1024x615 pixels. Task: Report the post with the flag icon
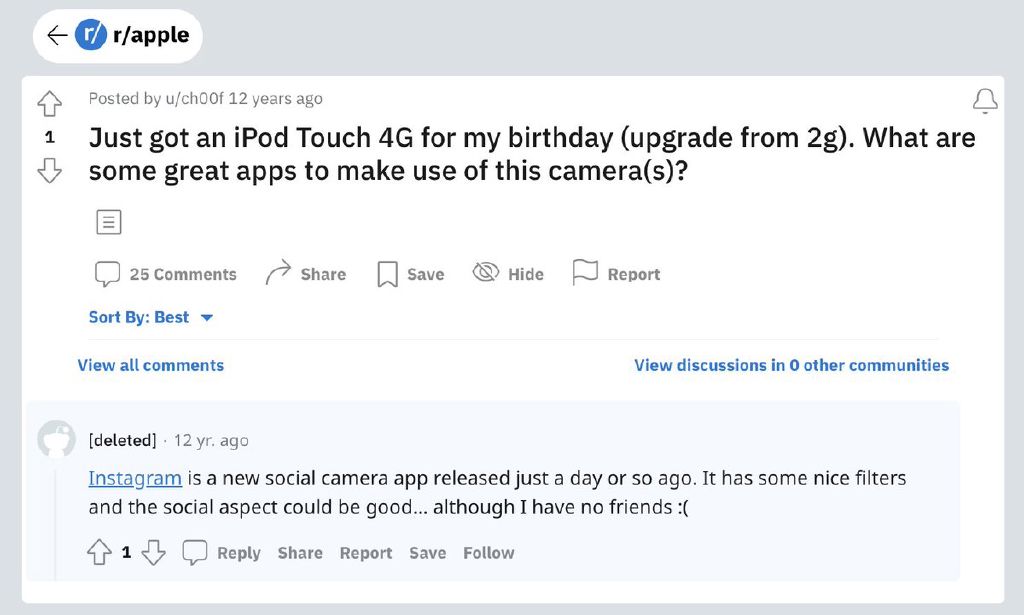click(584, 272)
